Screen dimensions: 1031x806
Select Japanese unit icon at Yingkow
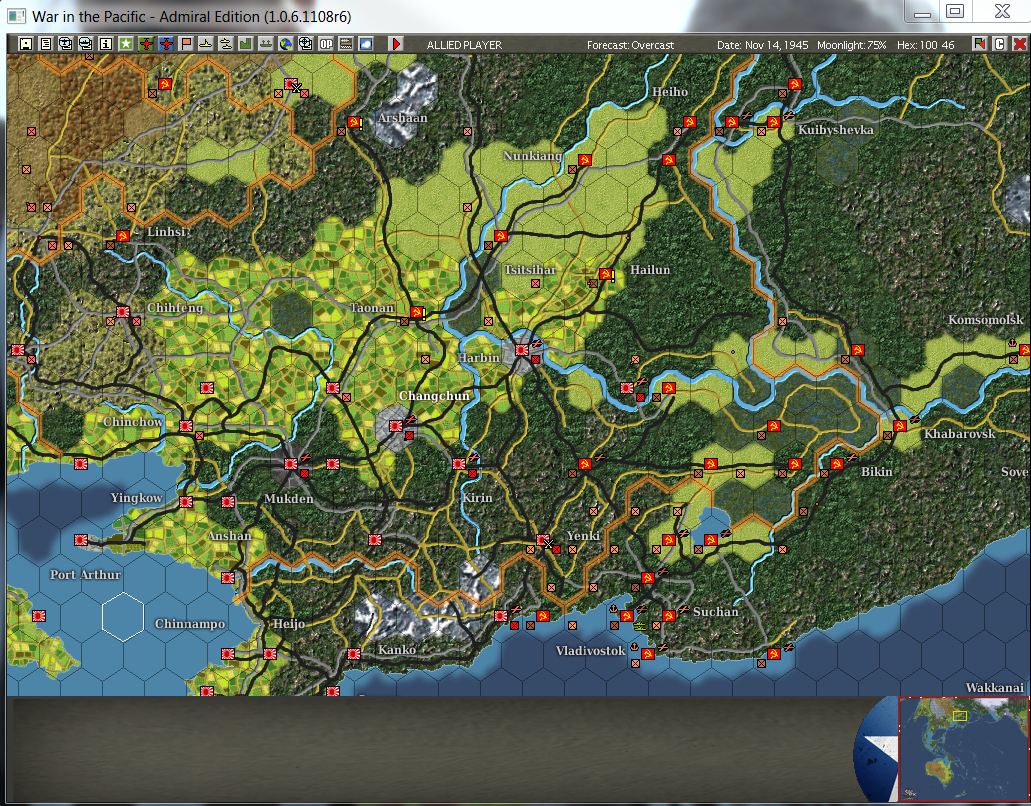[x=185, y=502]
